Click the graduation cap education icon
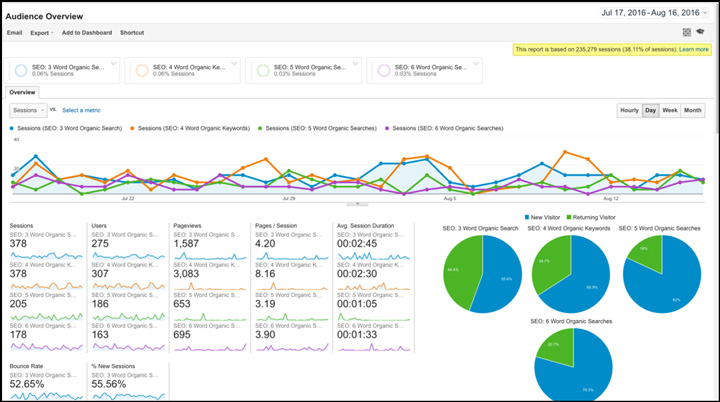Image resolution: width=720 pixels, height=402 pixels. 701,32
